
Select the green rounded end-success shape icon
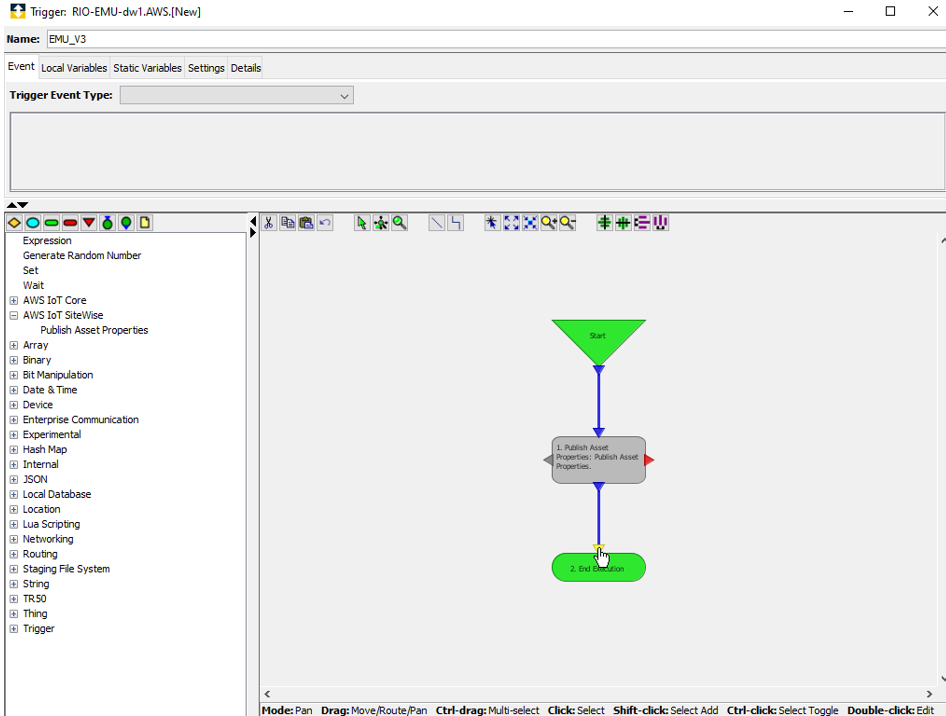52,223
